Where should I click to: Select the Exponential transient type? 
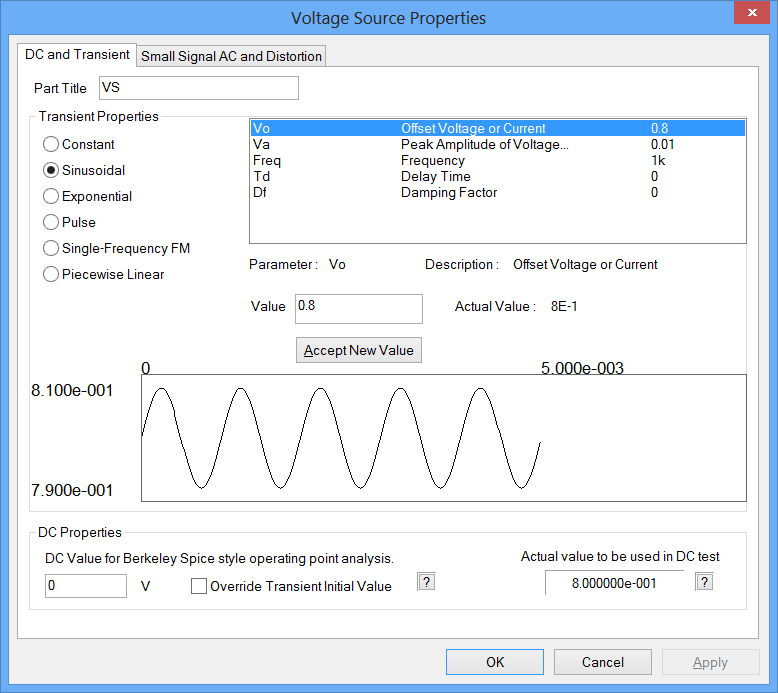click(51, 197)
